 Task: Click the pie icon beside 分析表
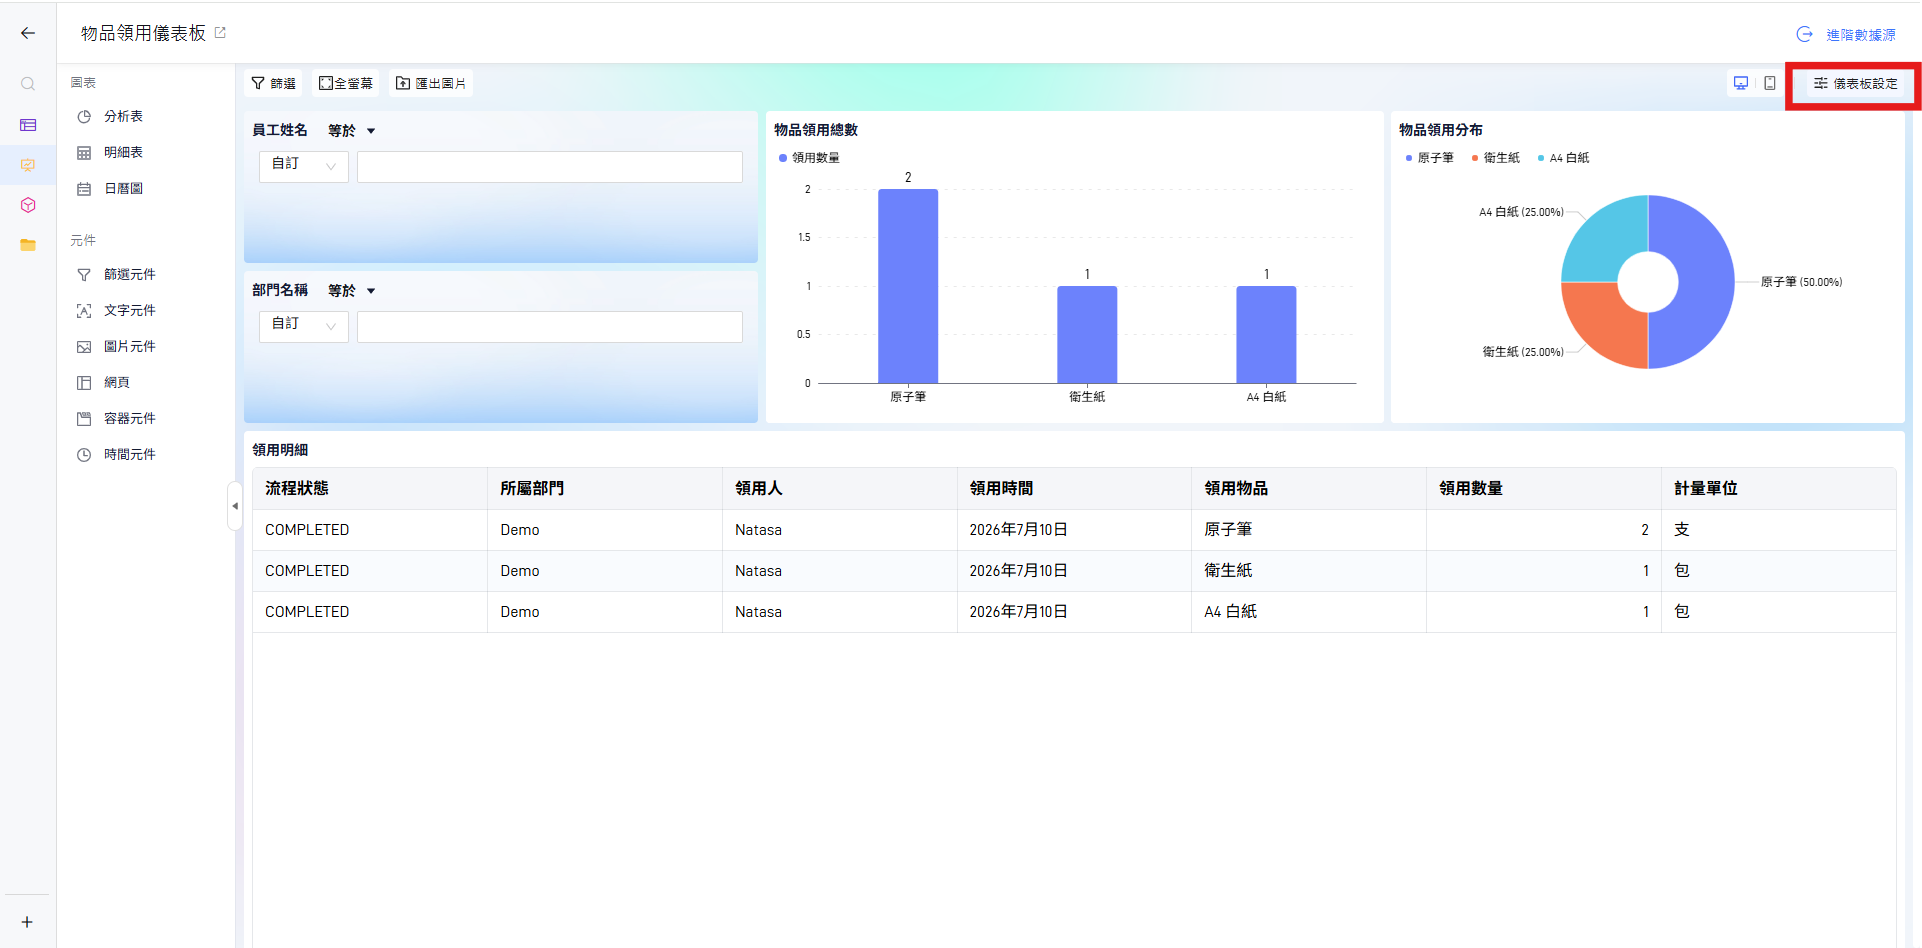pos(84,116)
